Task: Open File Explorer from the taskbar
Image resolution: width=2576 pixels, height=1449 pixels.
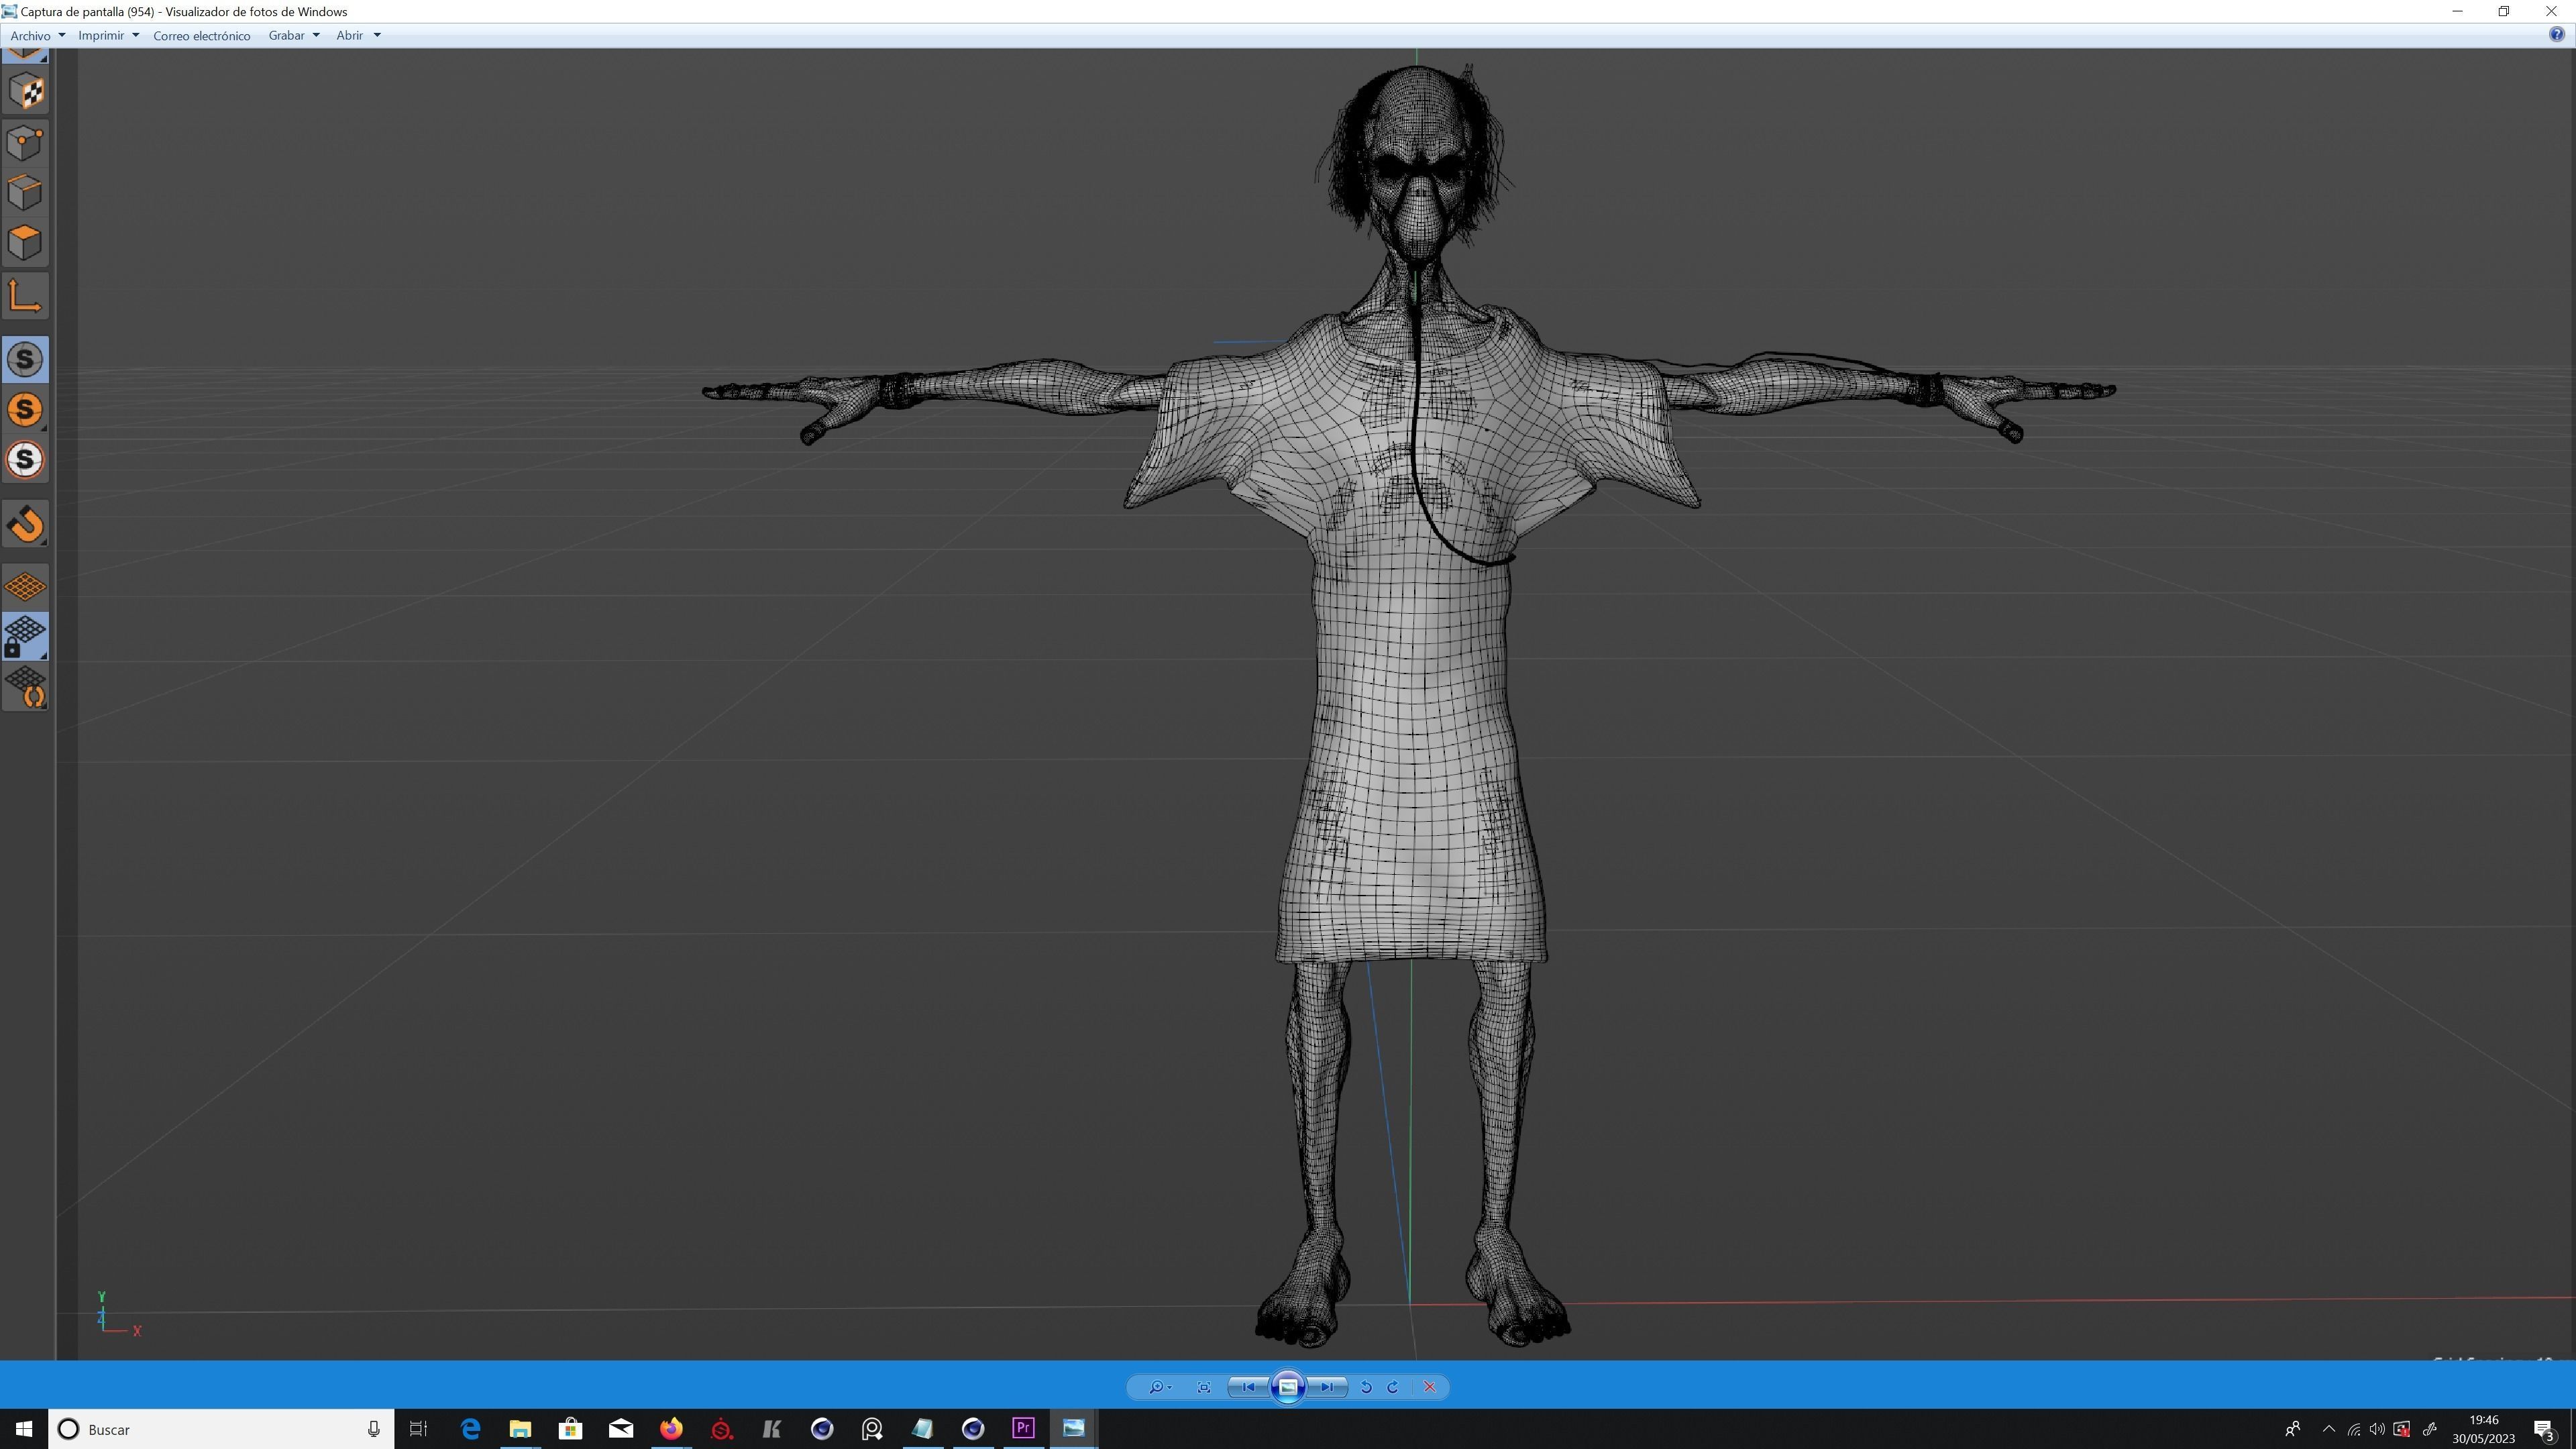Action: click(520, 1429)
